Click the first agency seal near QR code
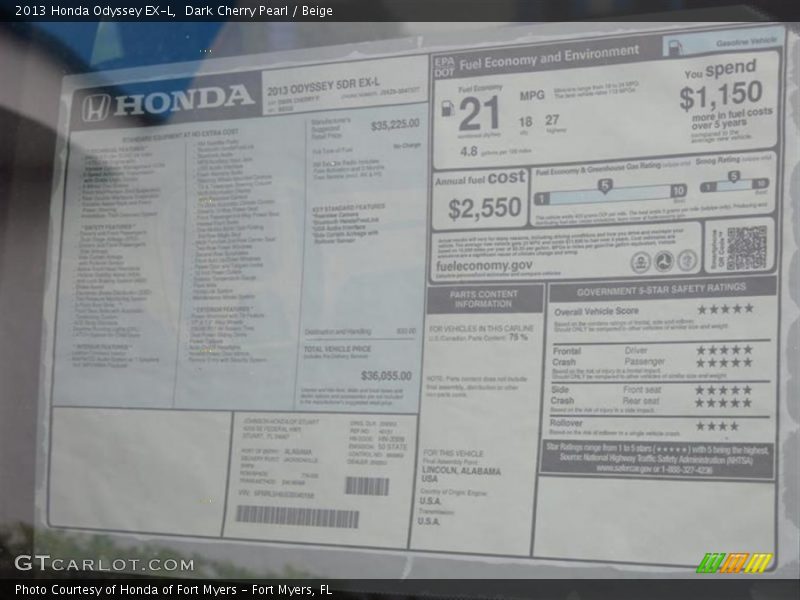The width and height of the screenshot is (800, 600). (640, 263)
